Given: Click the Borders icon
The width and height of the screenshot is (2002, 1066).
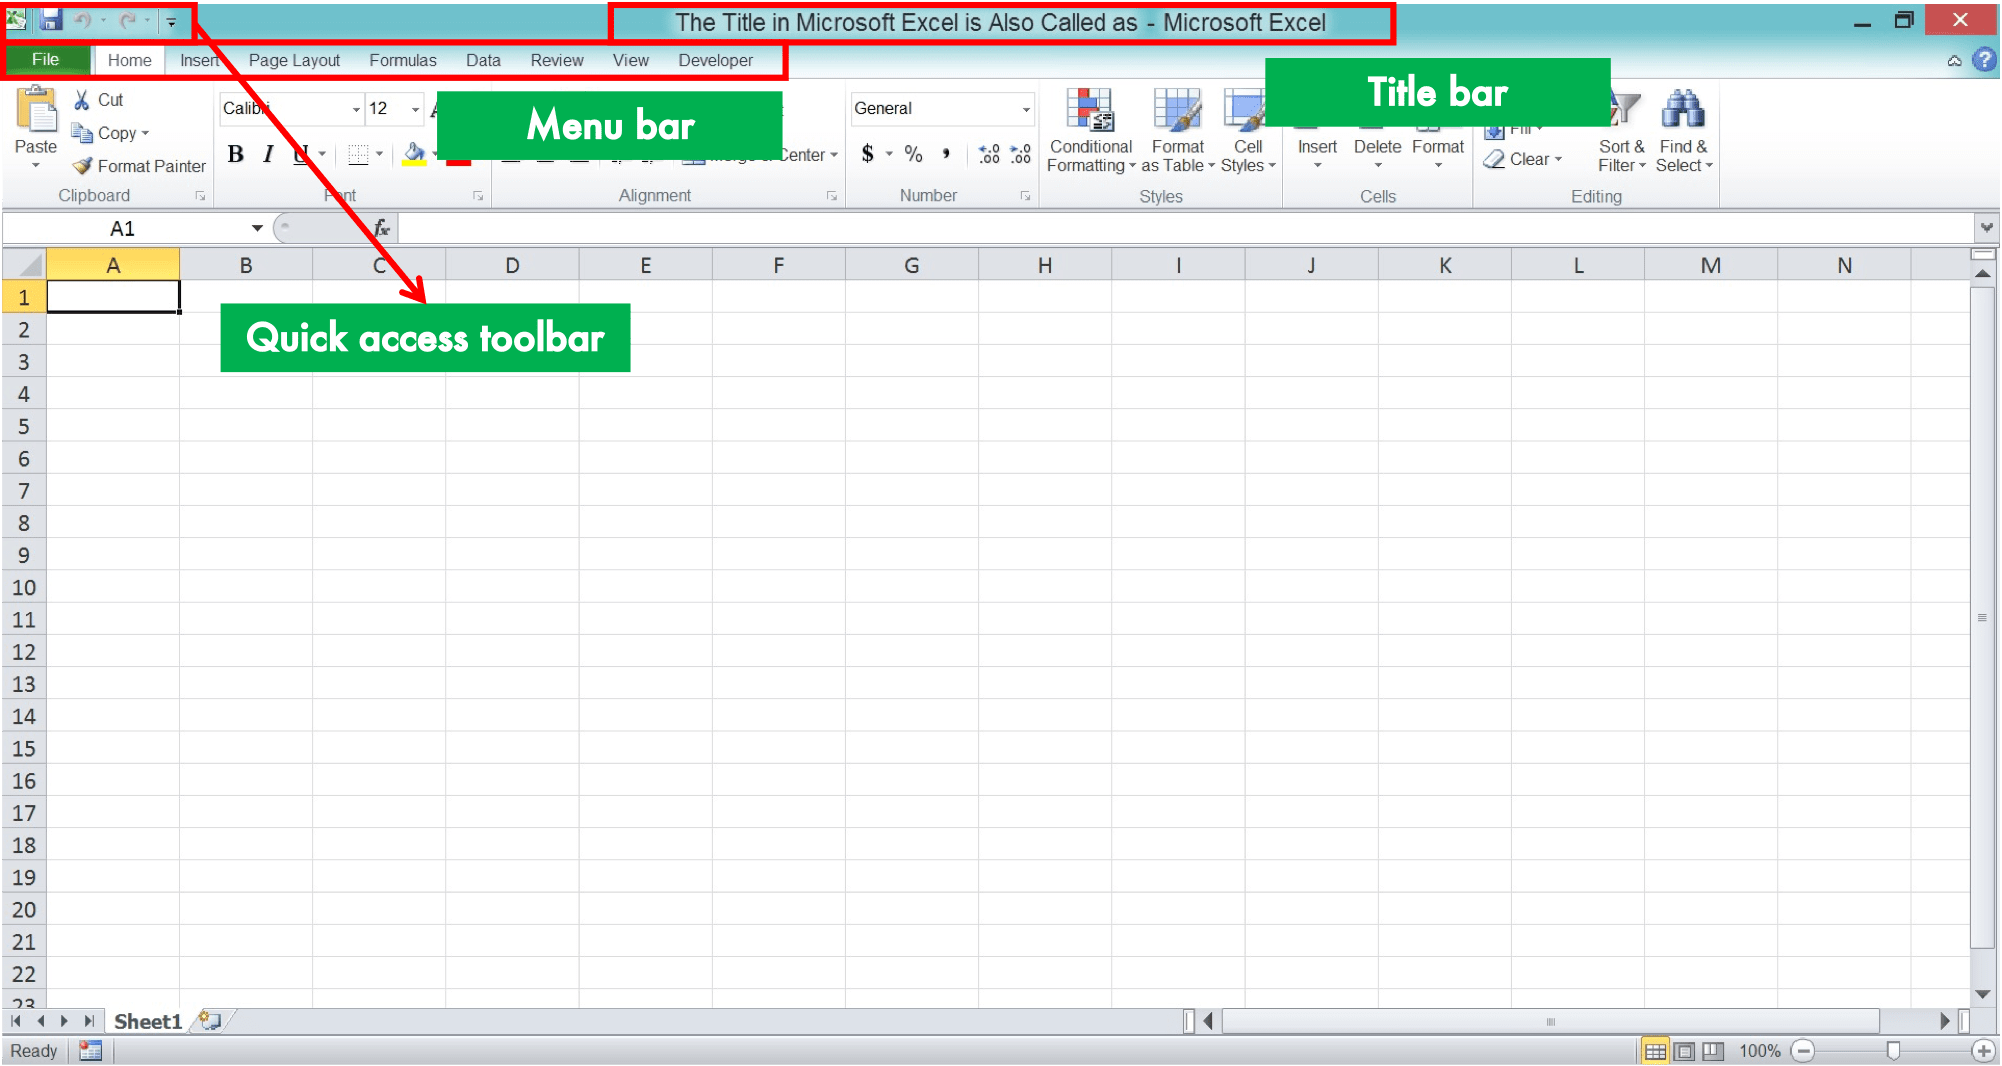Looking at the screenshot, I should pos(358,154).
